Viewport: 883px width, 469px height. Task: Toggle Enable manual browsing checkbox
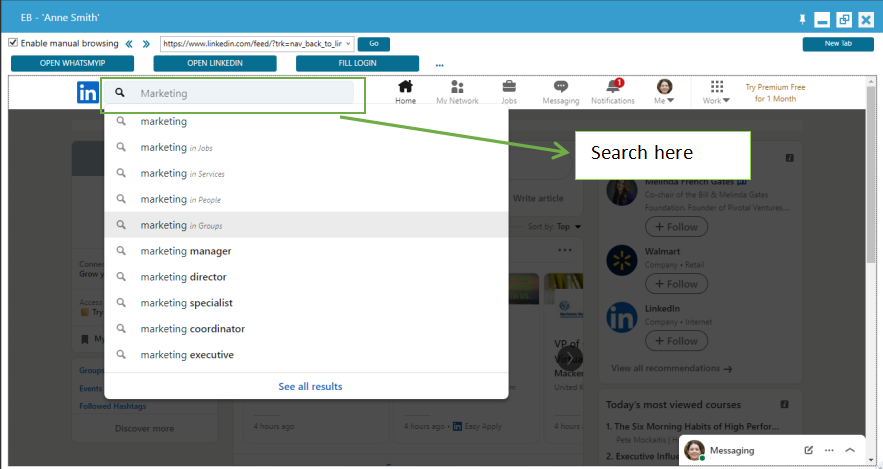pos(14,43)
